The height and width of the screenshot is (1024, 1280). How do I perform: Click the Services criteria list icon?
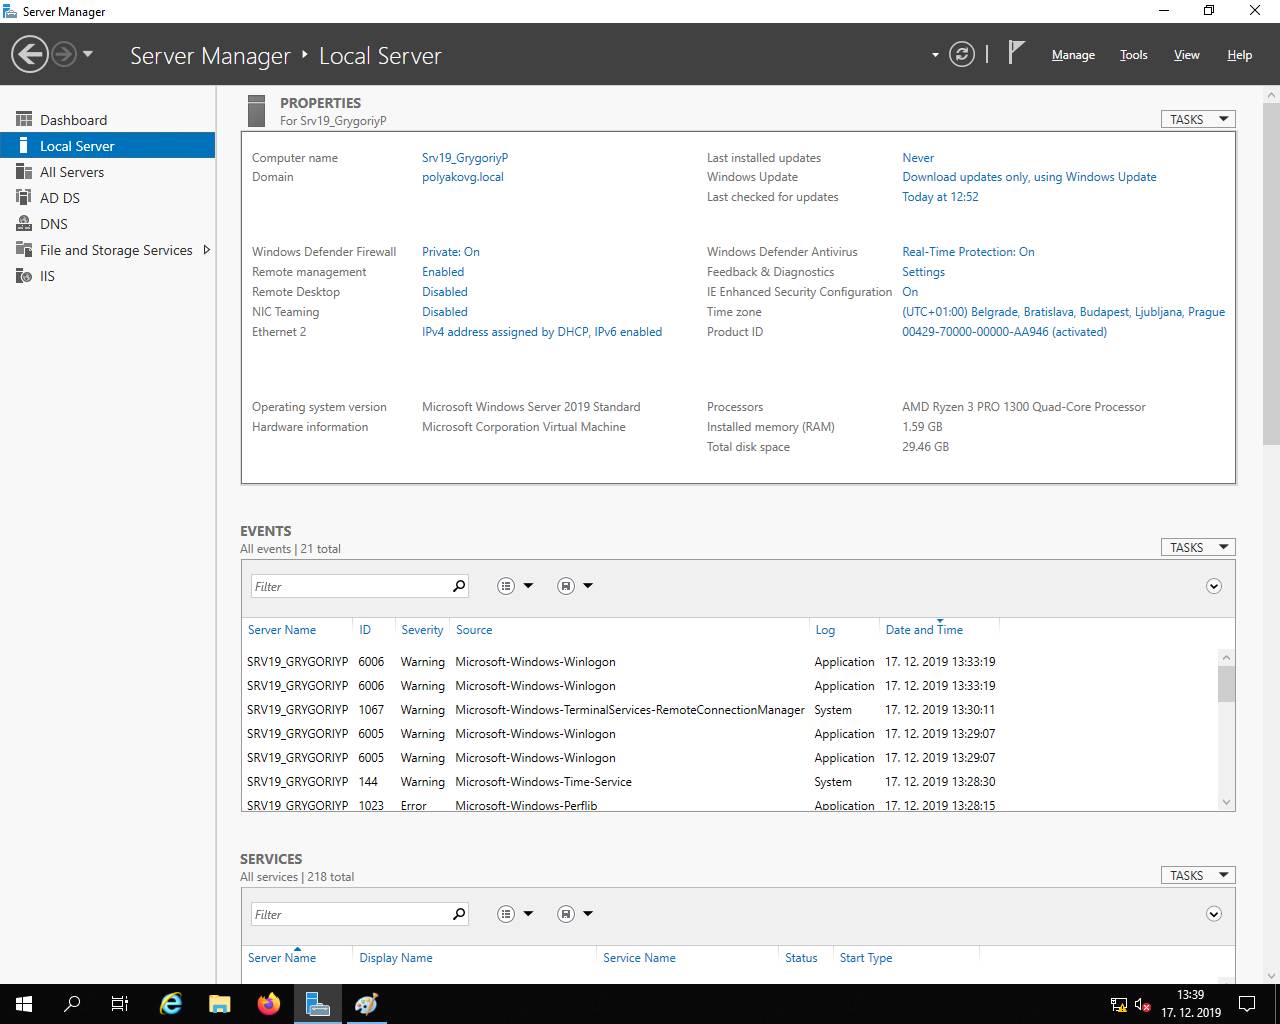click(x=506, y=914)
